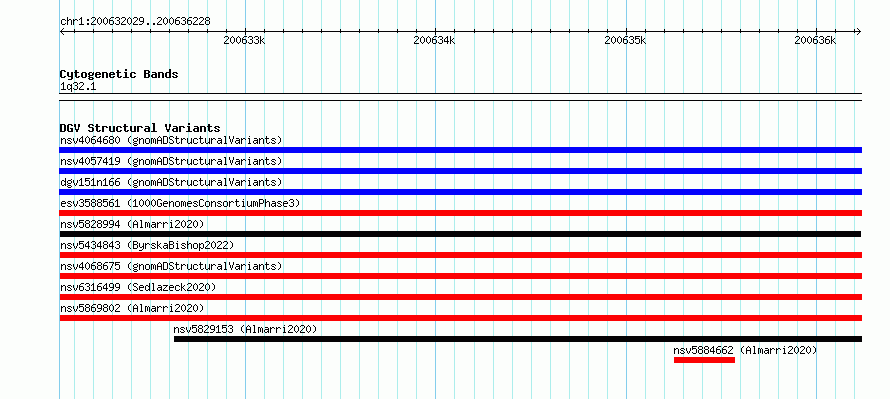Click the blue bar under dgv151n166
Screen dimensions: 890x399
(460, 192)
